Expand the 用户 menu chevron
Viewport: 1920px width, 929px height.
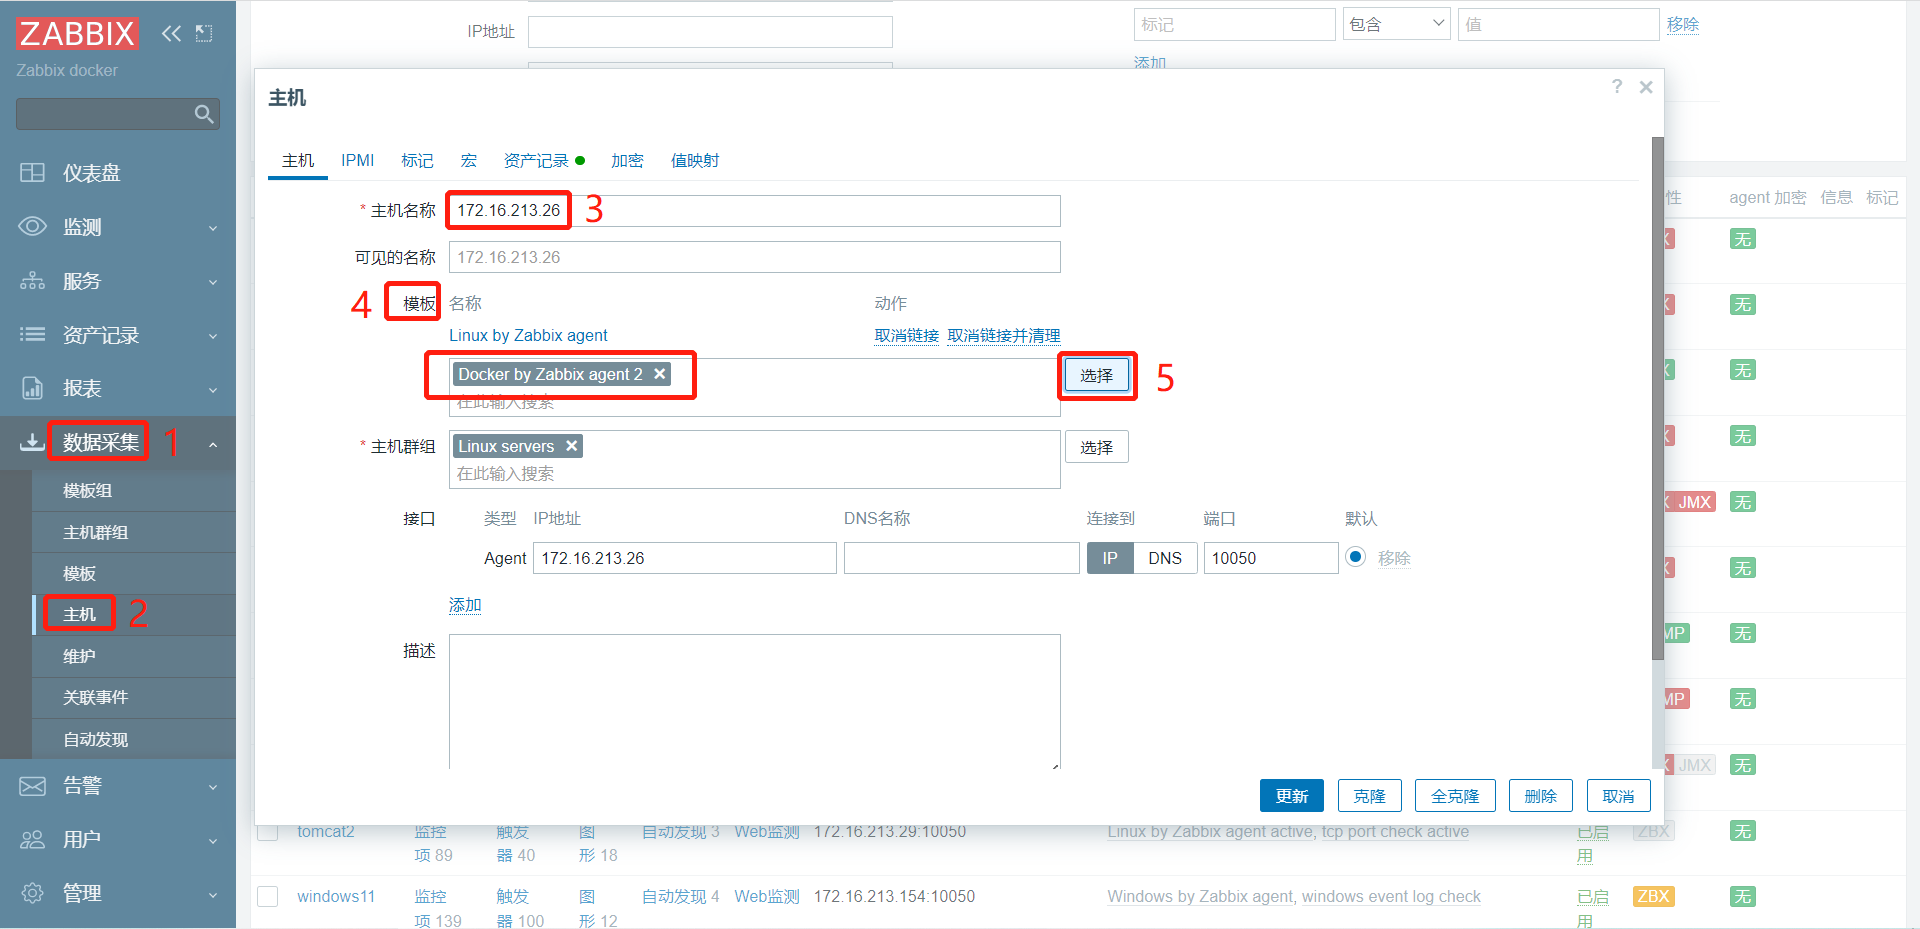coord(213,841)
